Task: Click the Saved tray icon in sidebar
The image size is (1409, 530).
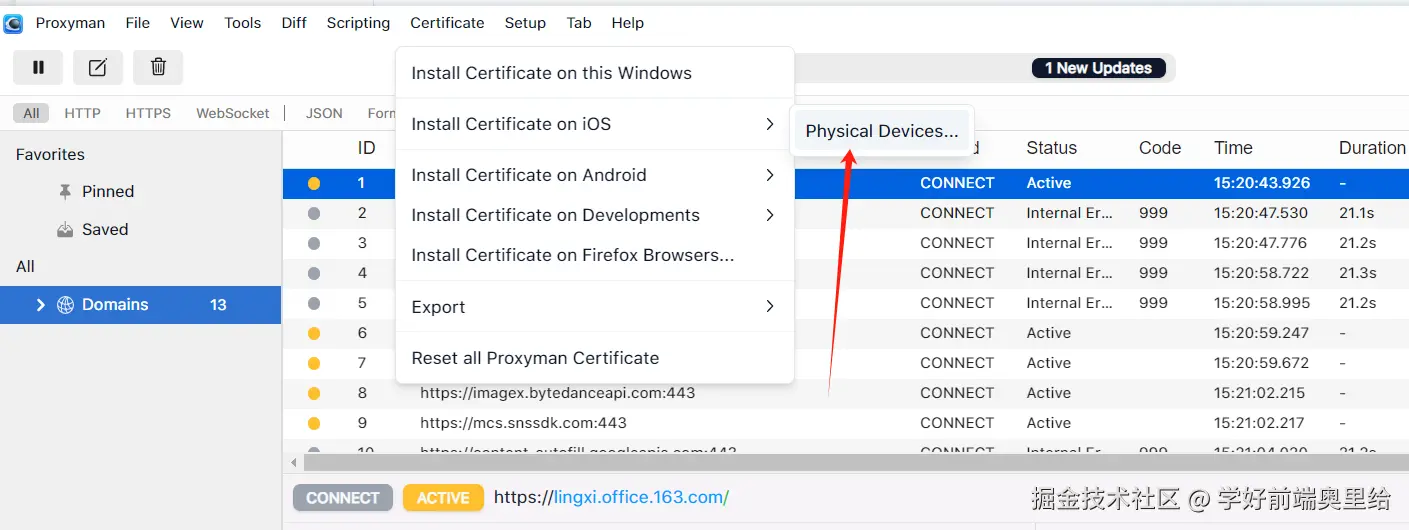Action: click(65, 230)
